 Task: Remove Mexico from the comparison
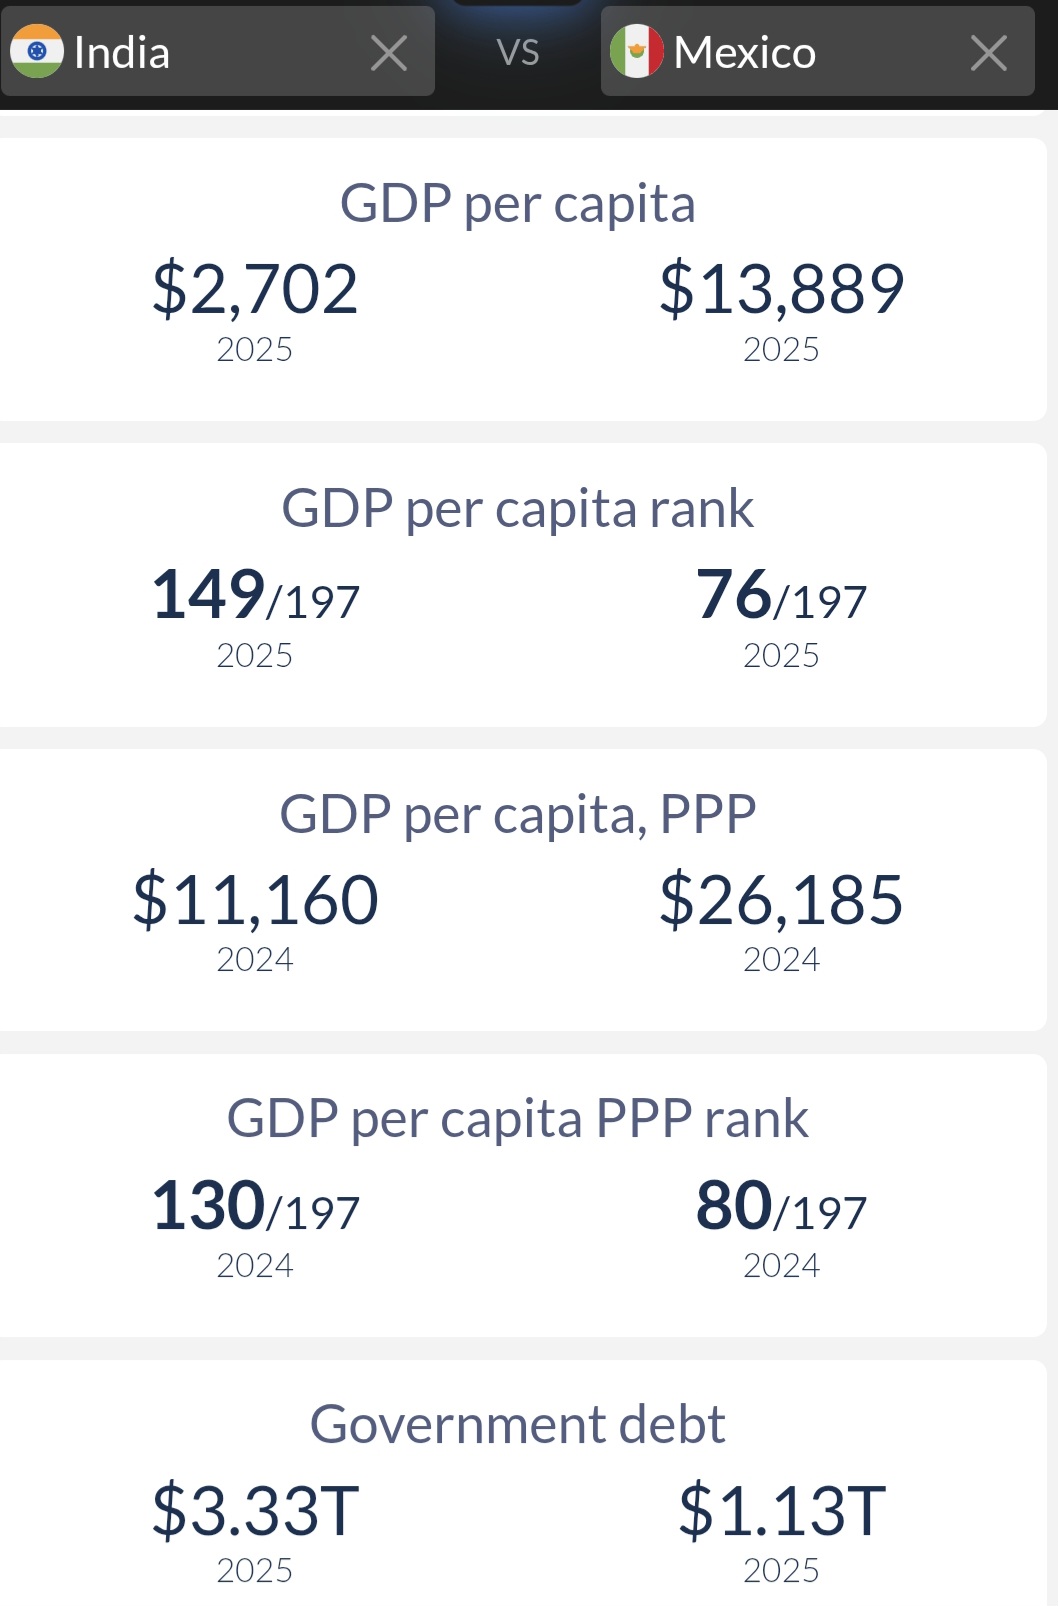click(x=989, y=53)
